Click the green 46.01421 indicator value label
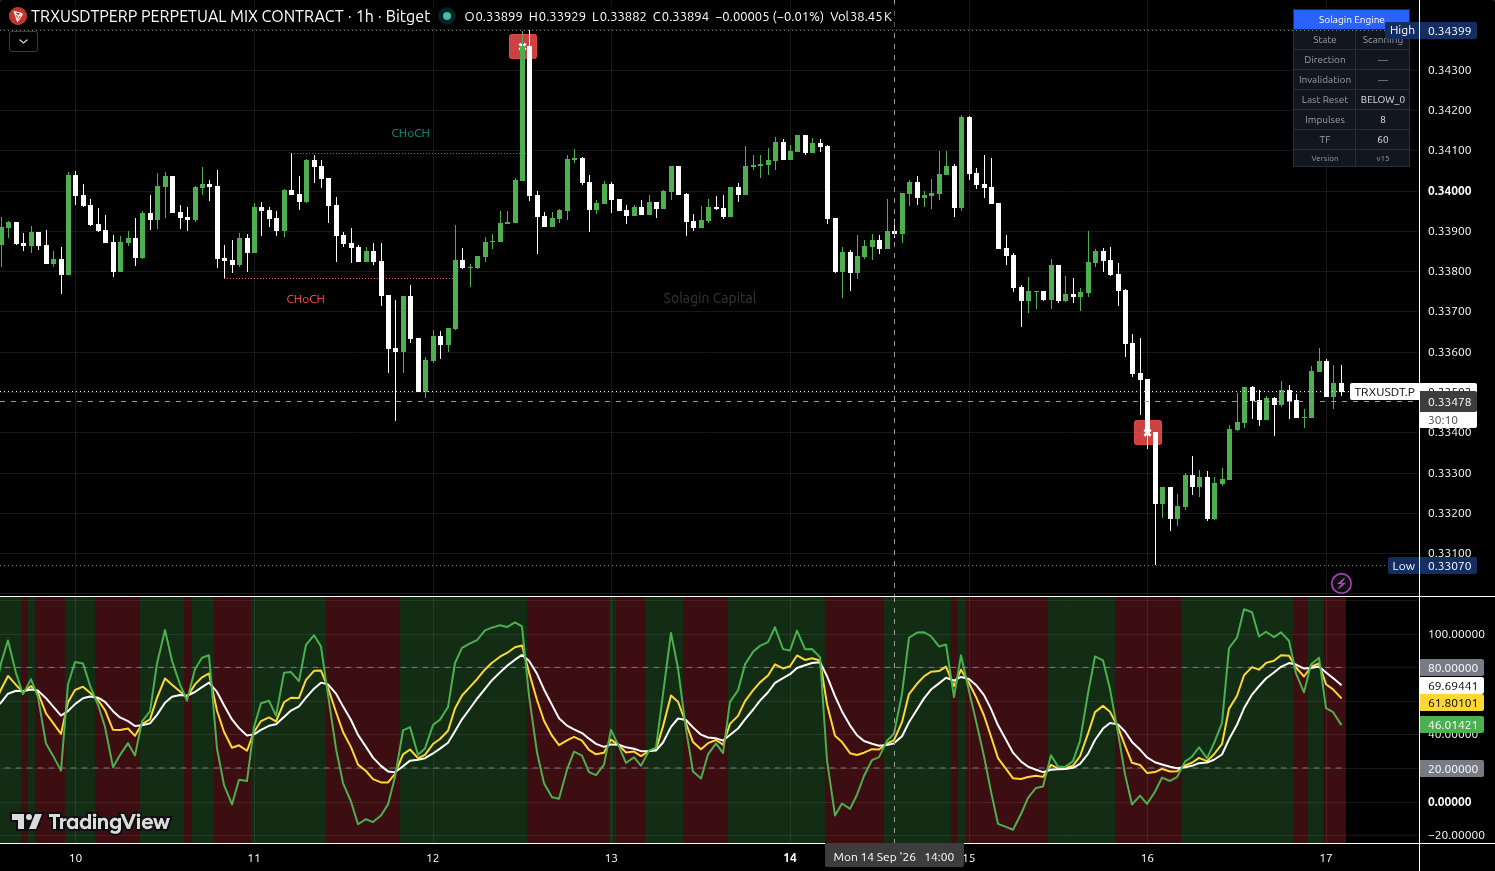This screenshot has height=871, width=1495. (1452, 725)
